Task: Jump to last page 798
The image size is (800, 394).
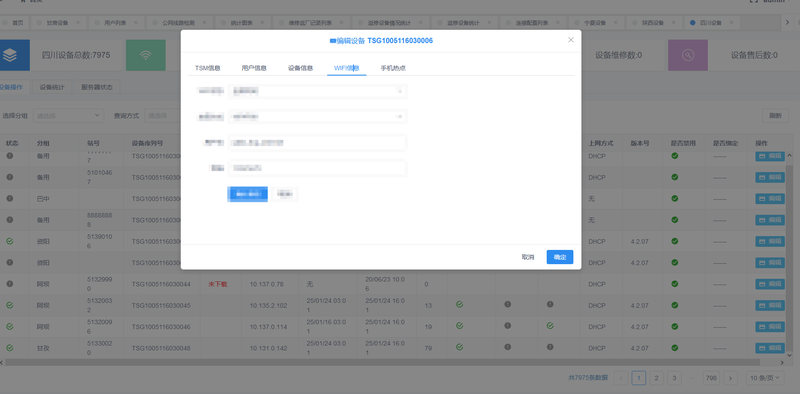Action: [711, 378]
